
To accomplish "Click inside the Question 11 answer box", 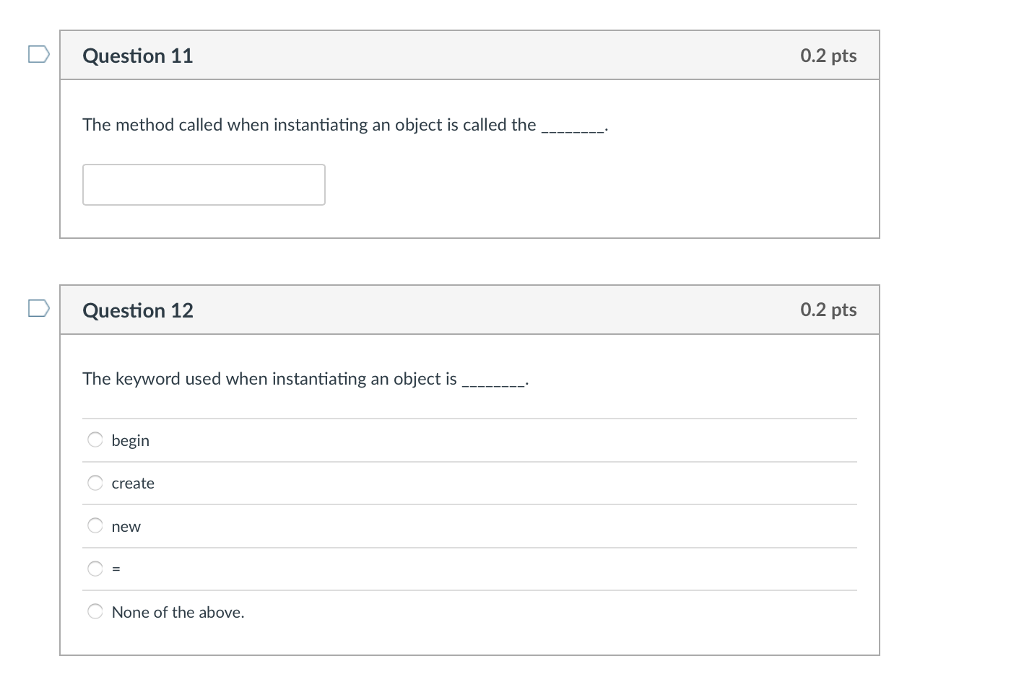I will coord(203,184).
